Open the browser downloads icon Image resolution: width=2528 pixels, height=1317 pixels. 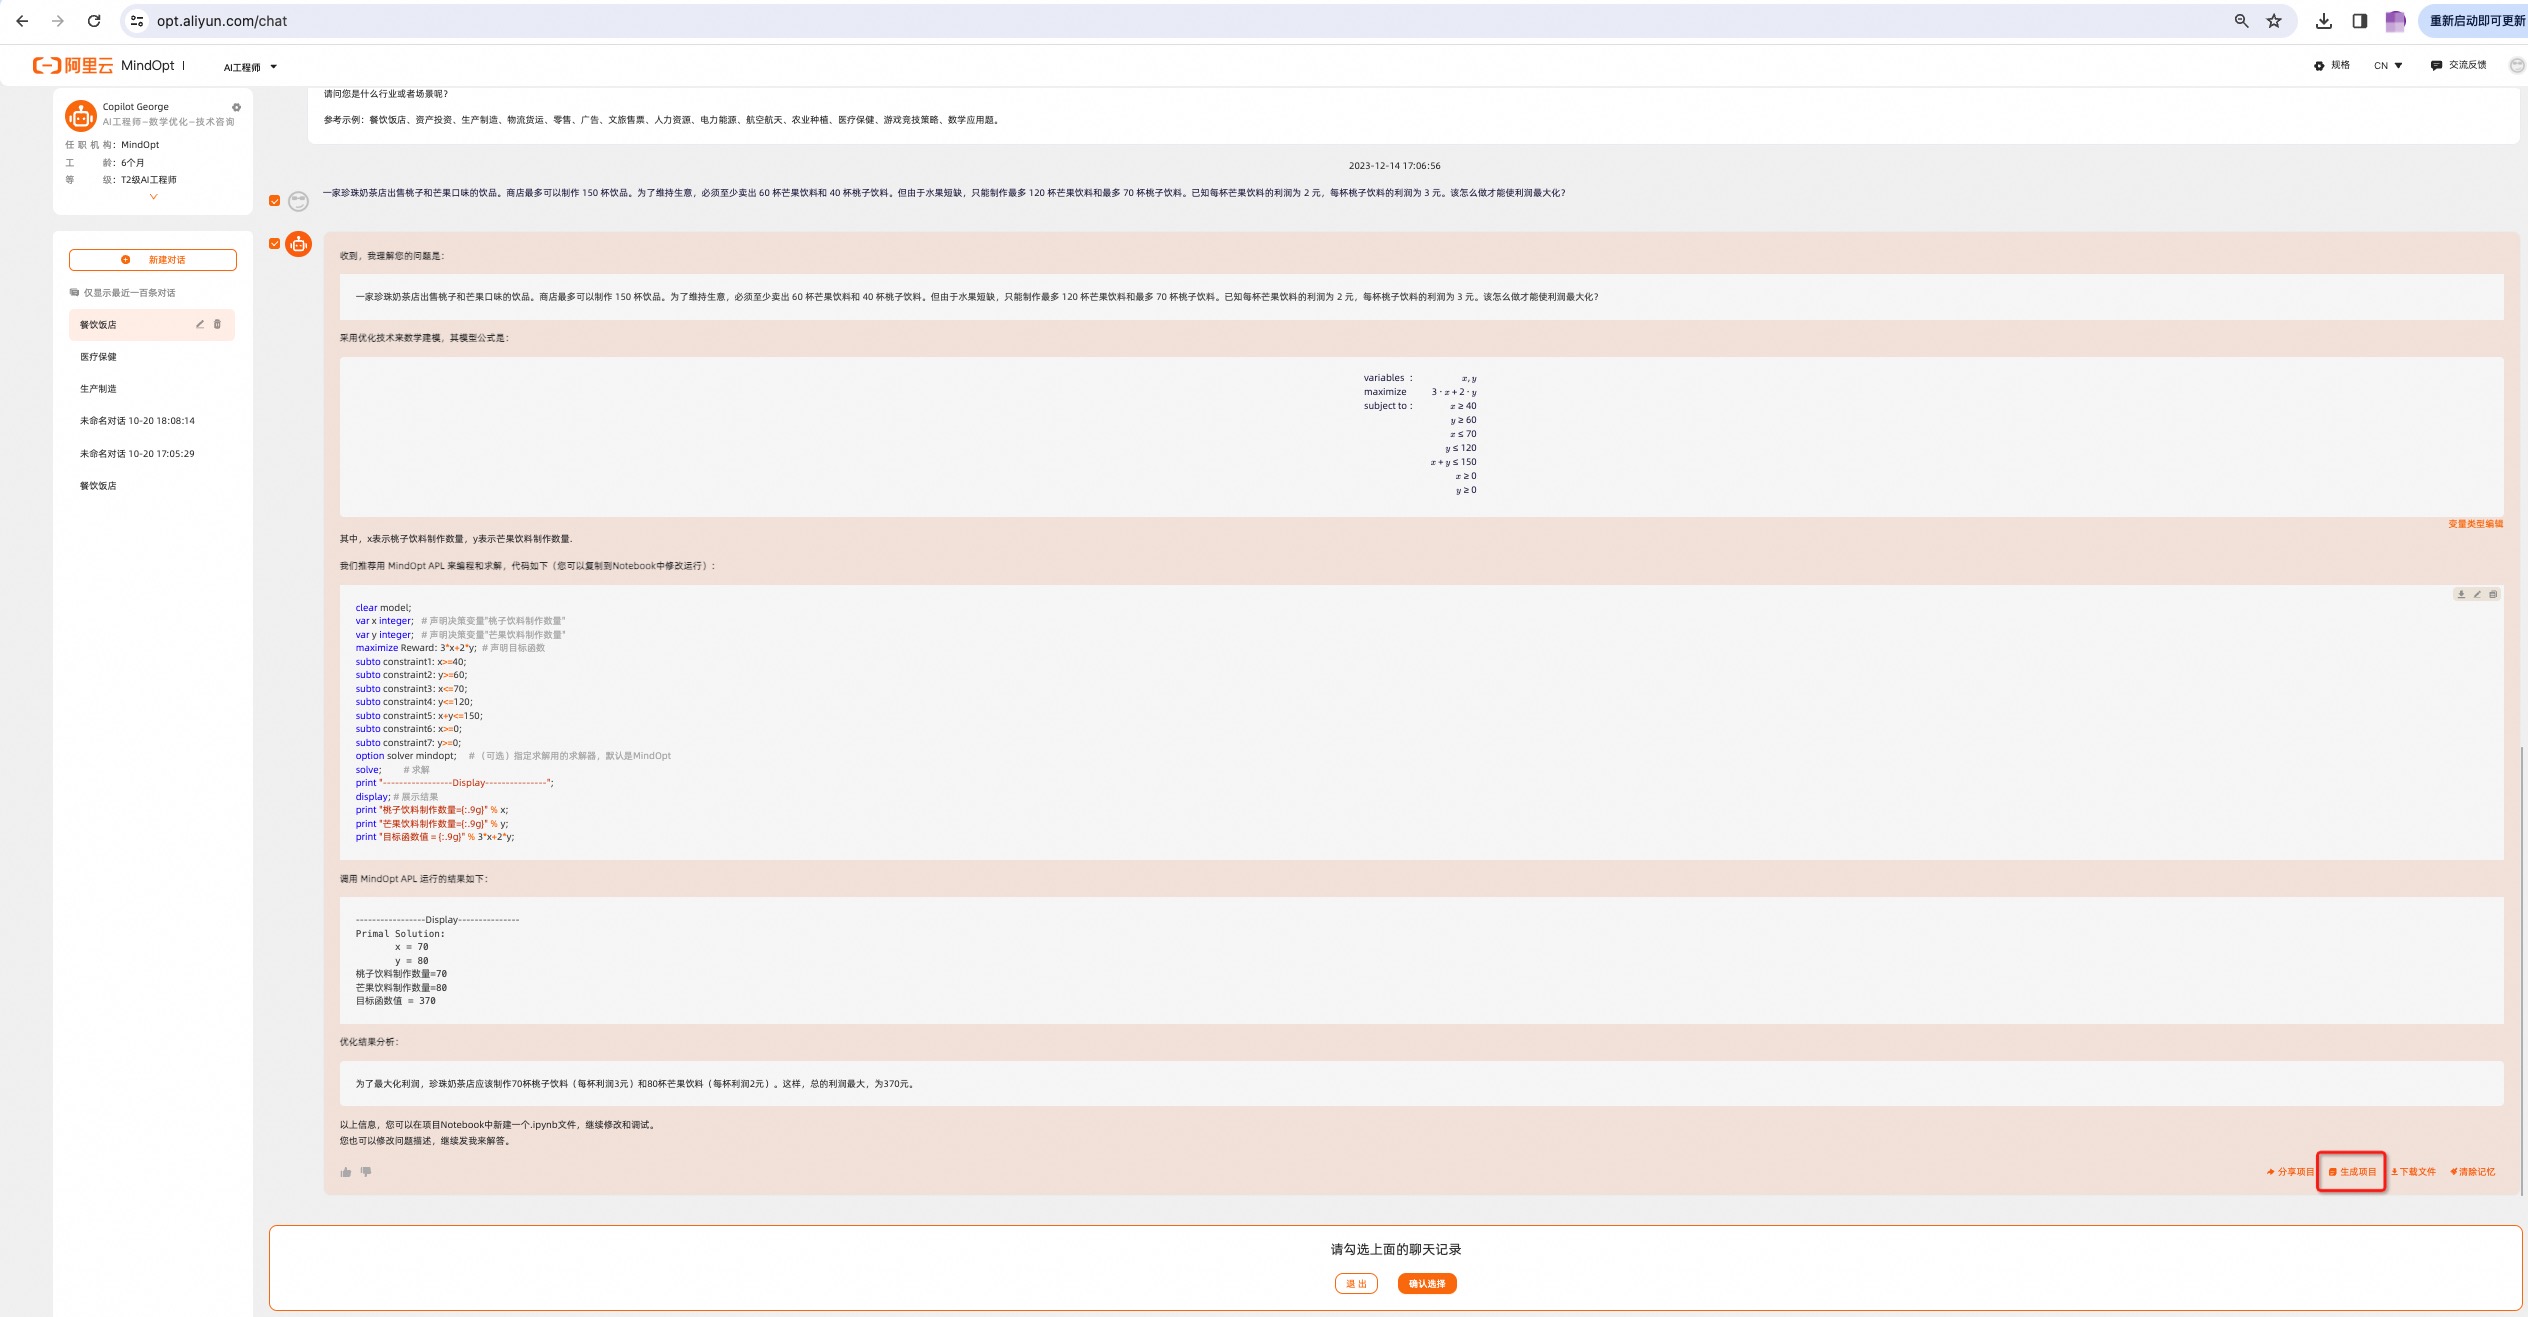coord(2324,21)
